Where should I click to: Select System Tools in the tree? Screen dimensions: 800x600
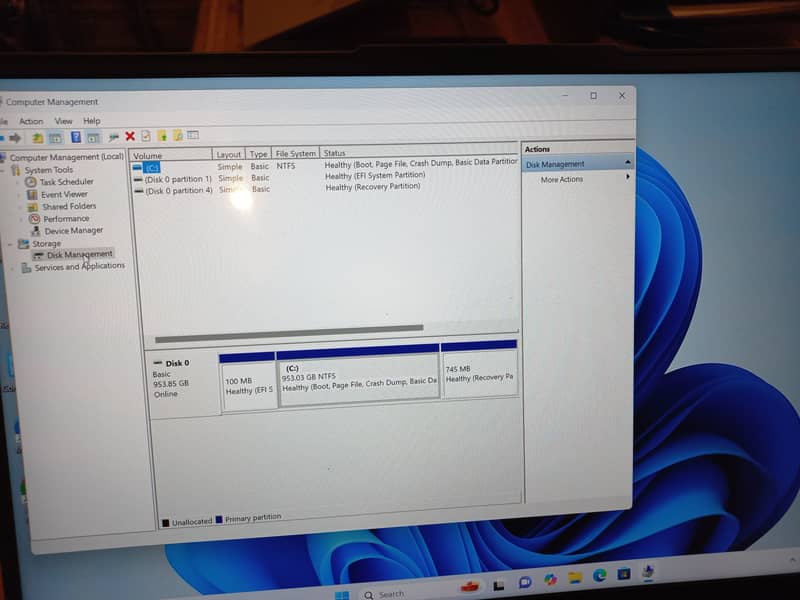pyautogui.click(x=48, y=170)
